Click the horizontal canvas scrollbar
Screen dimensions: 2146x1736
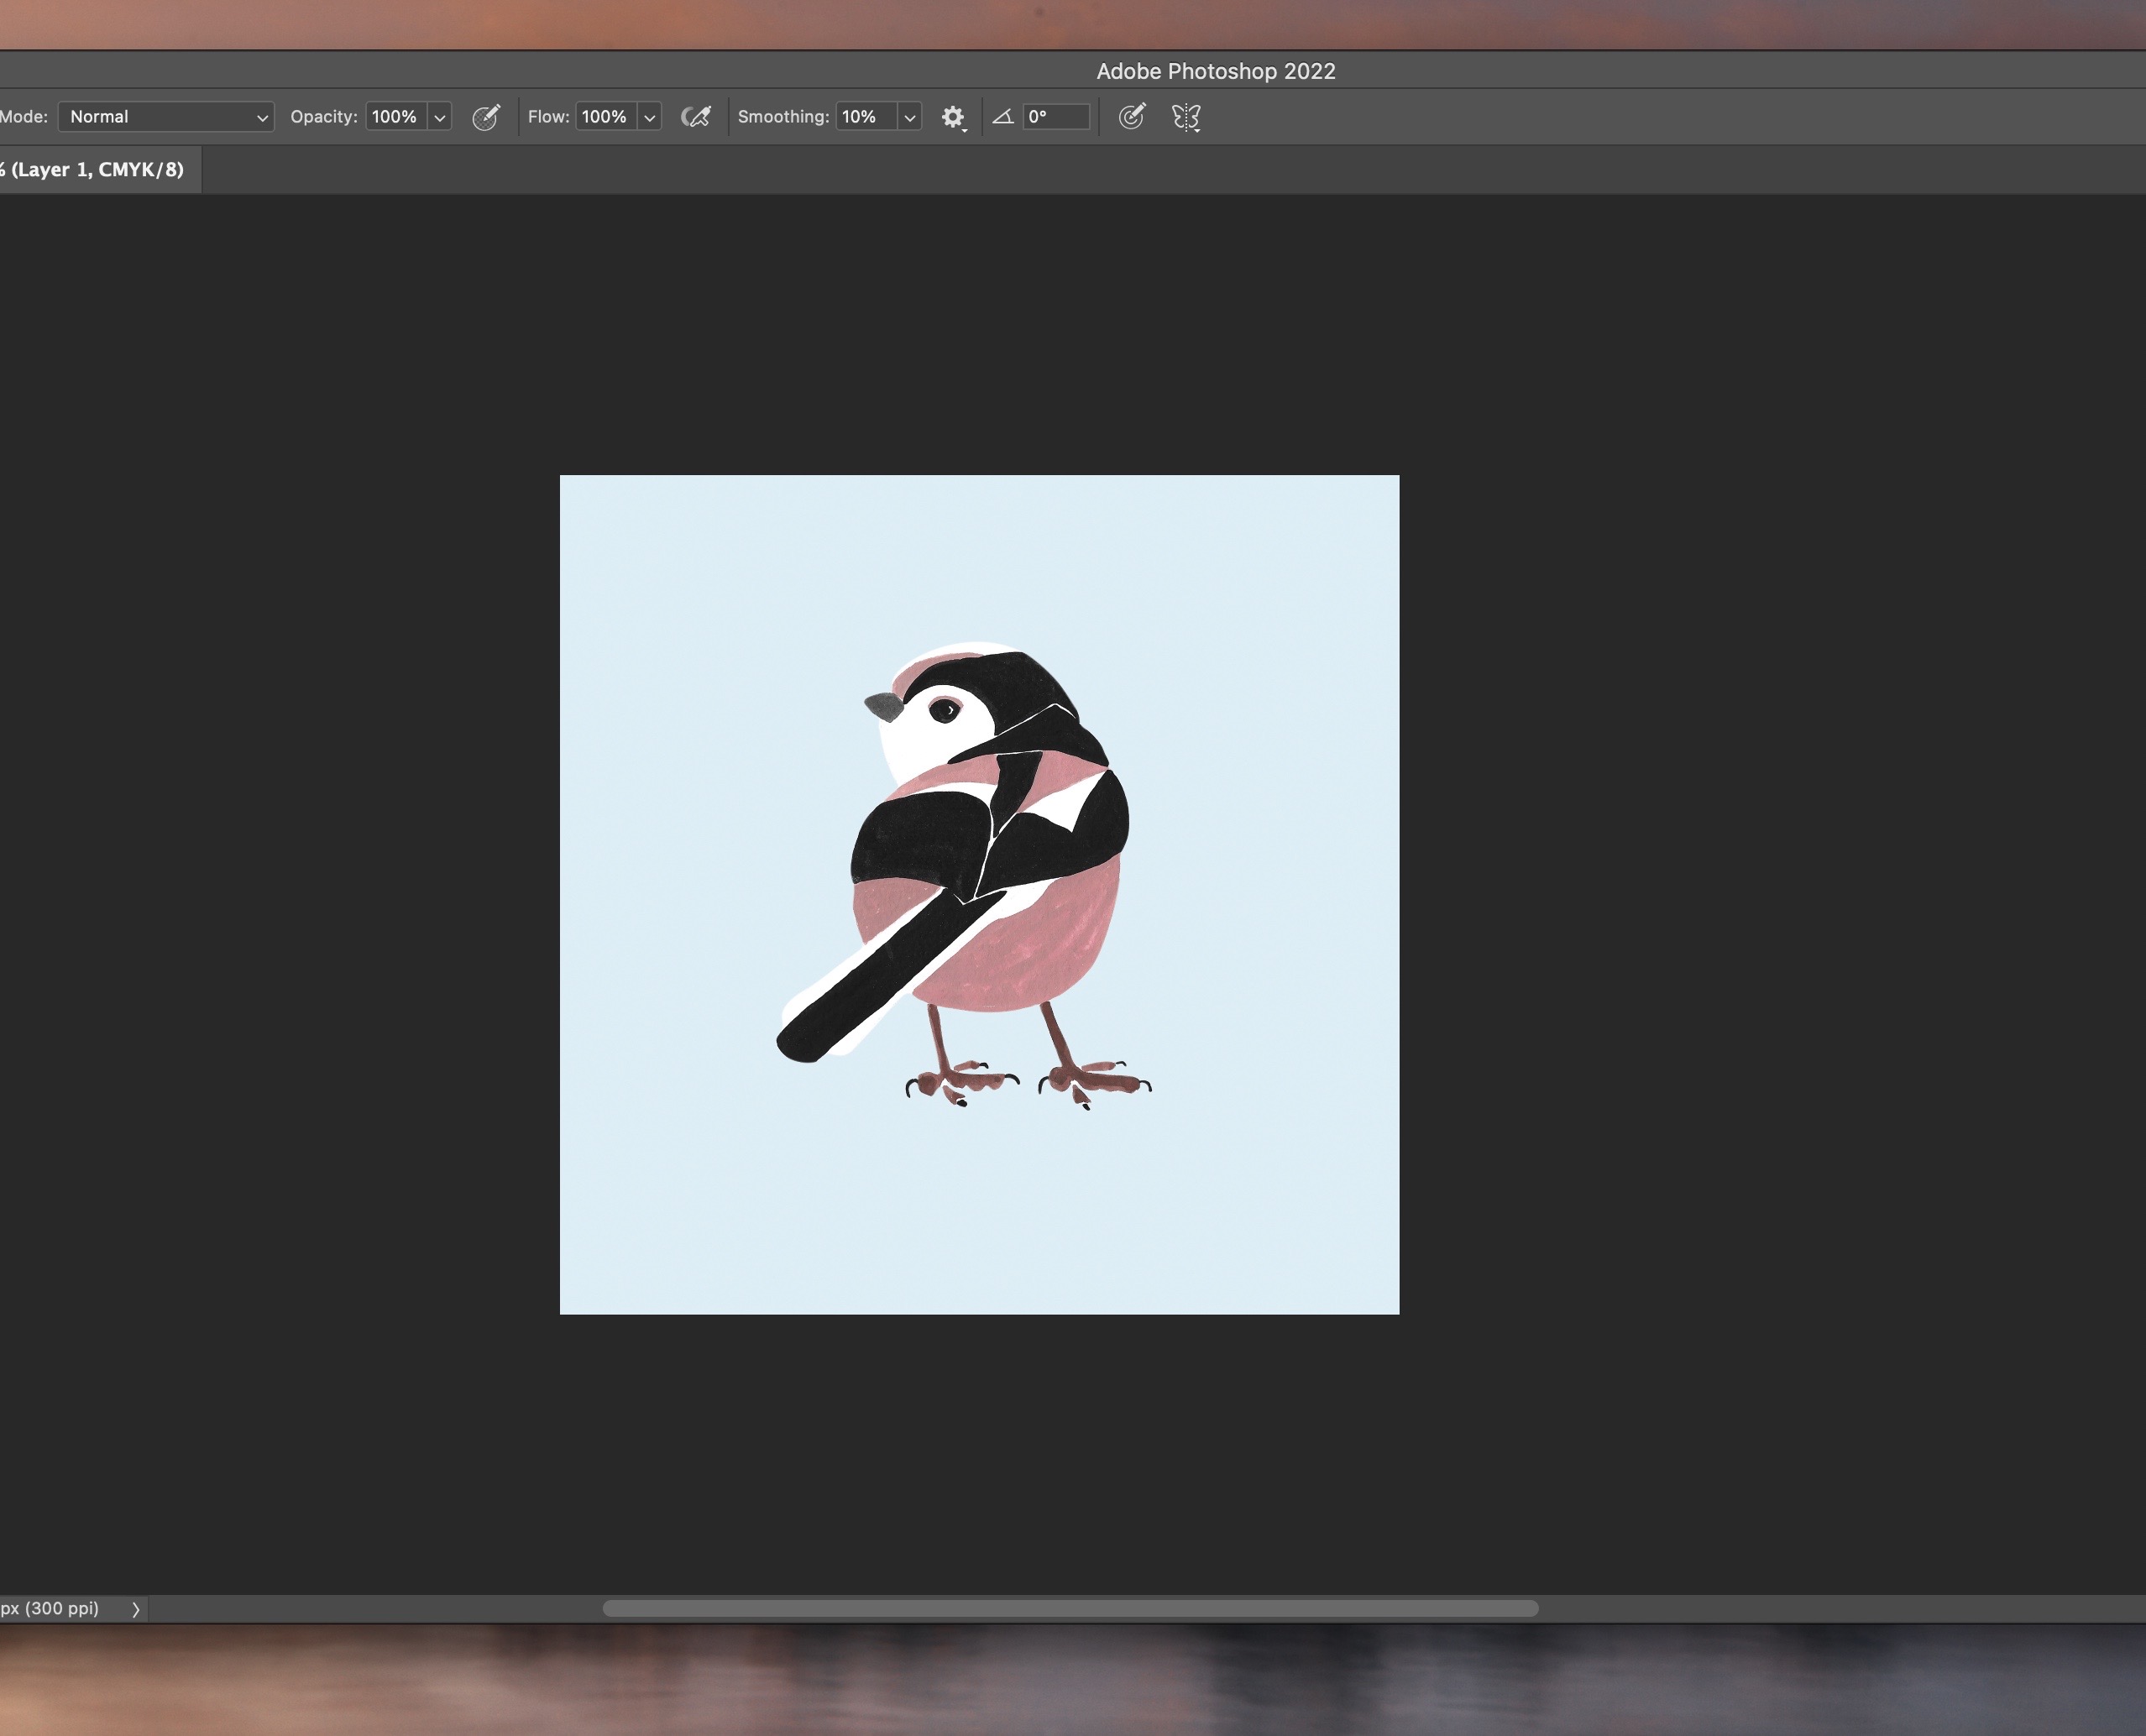[1070, 1608]
